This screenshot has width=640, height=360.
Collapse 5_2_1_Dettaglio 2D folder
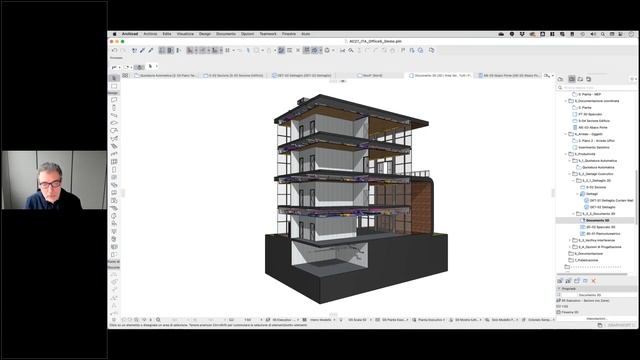[x=573, y=181]
